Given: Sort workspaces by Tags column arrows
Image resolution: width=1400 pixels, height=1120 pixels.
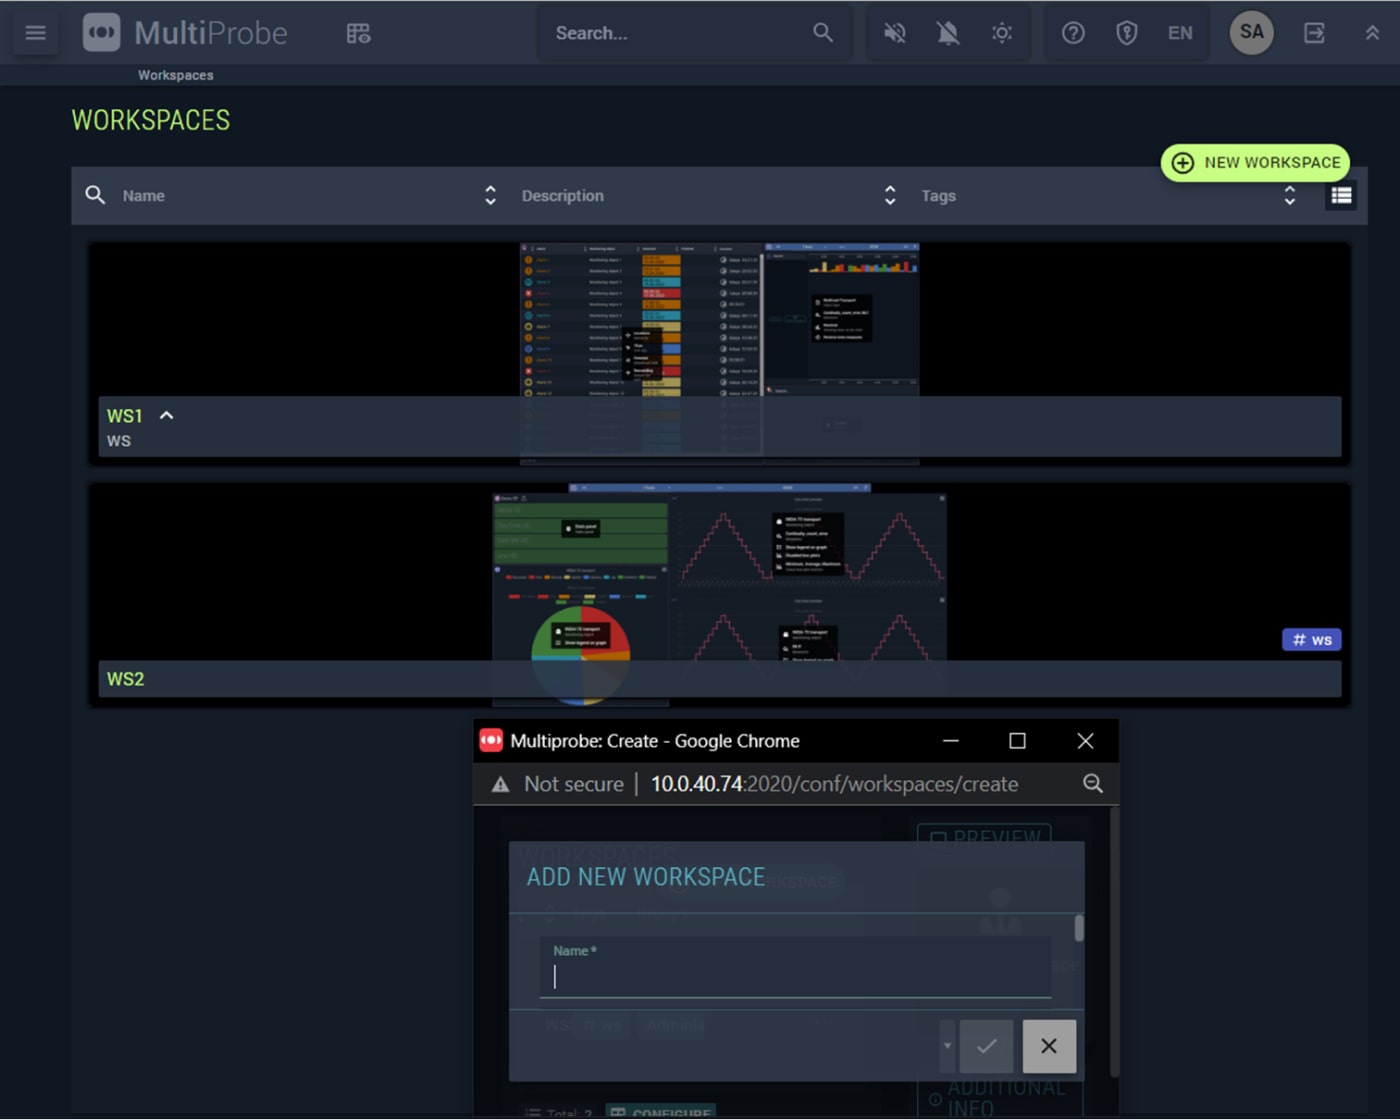Looking at the screenshot, I should (x=1290, y=195).
